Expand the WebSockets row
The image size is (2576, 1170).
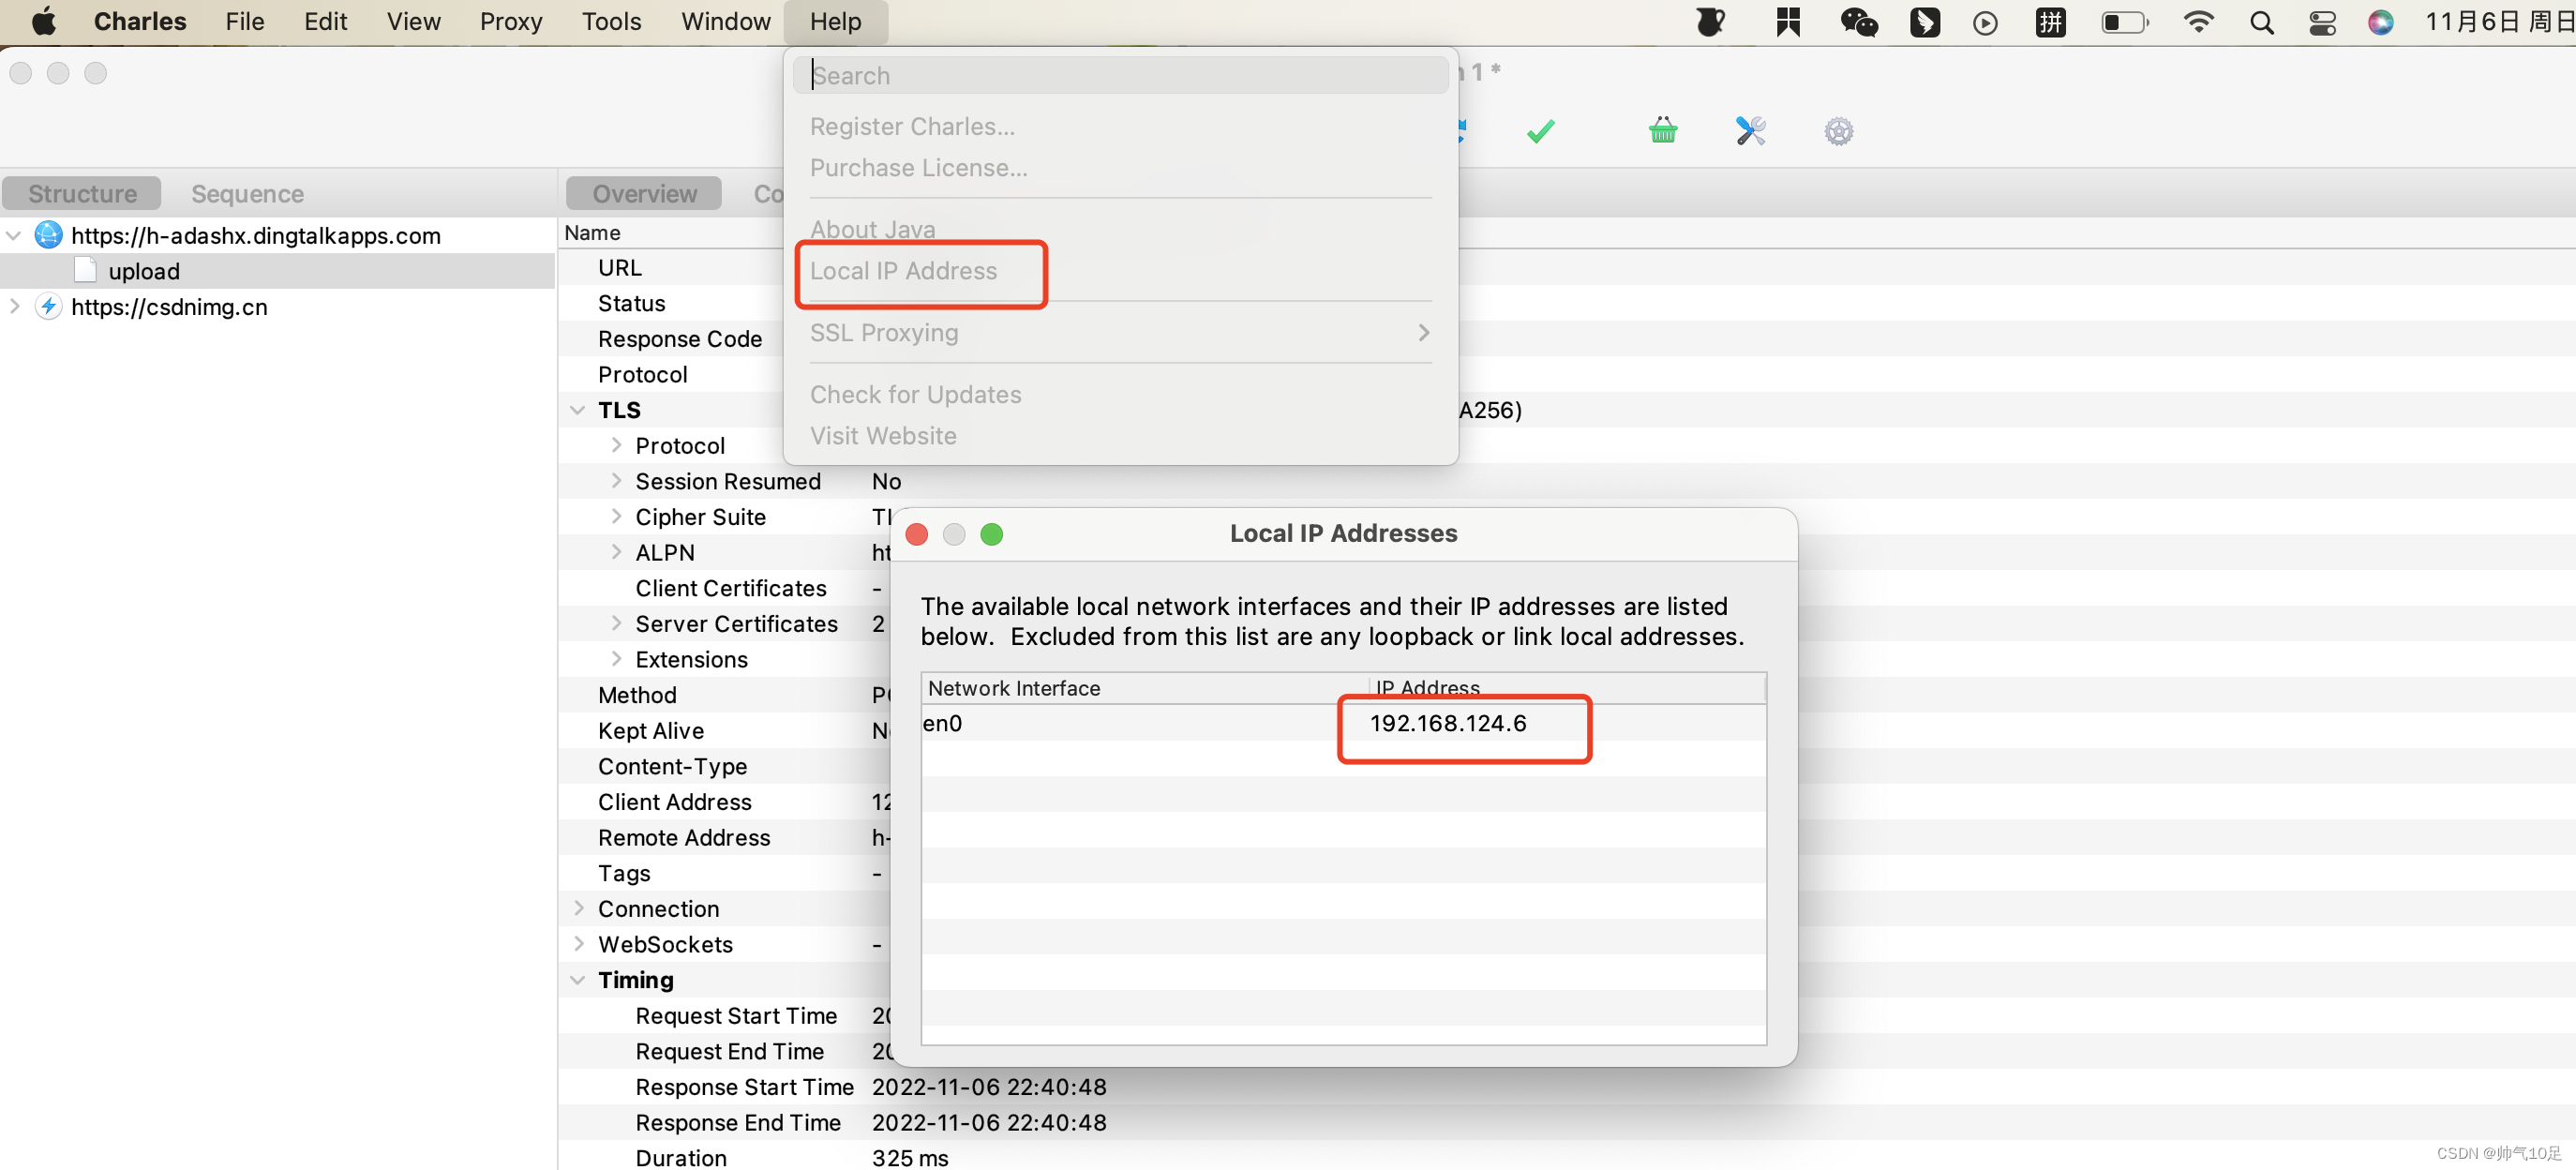578,944
